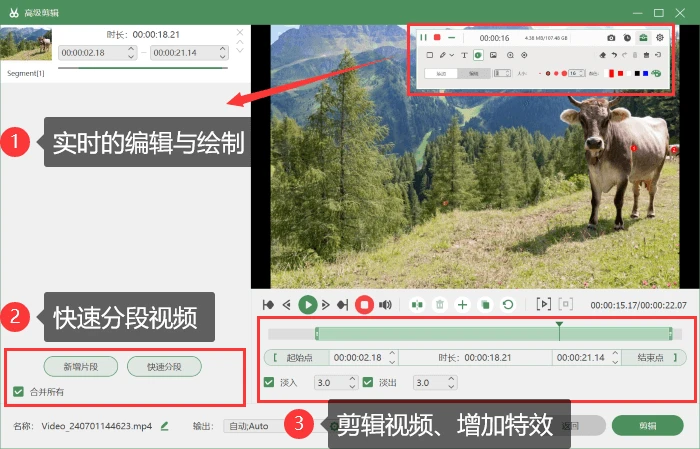Increase timeline start time 00:00:02.18 stepper

pos(392,353)
